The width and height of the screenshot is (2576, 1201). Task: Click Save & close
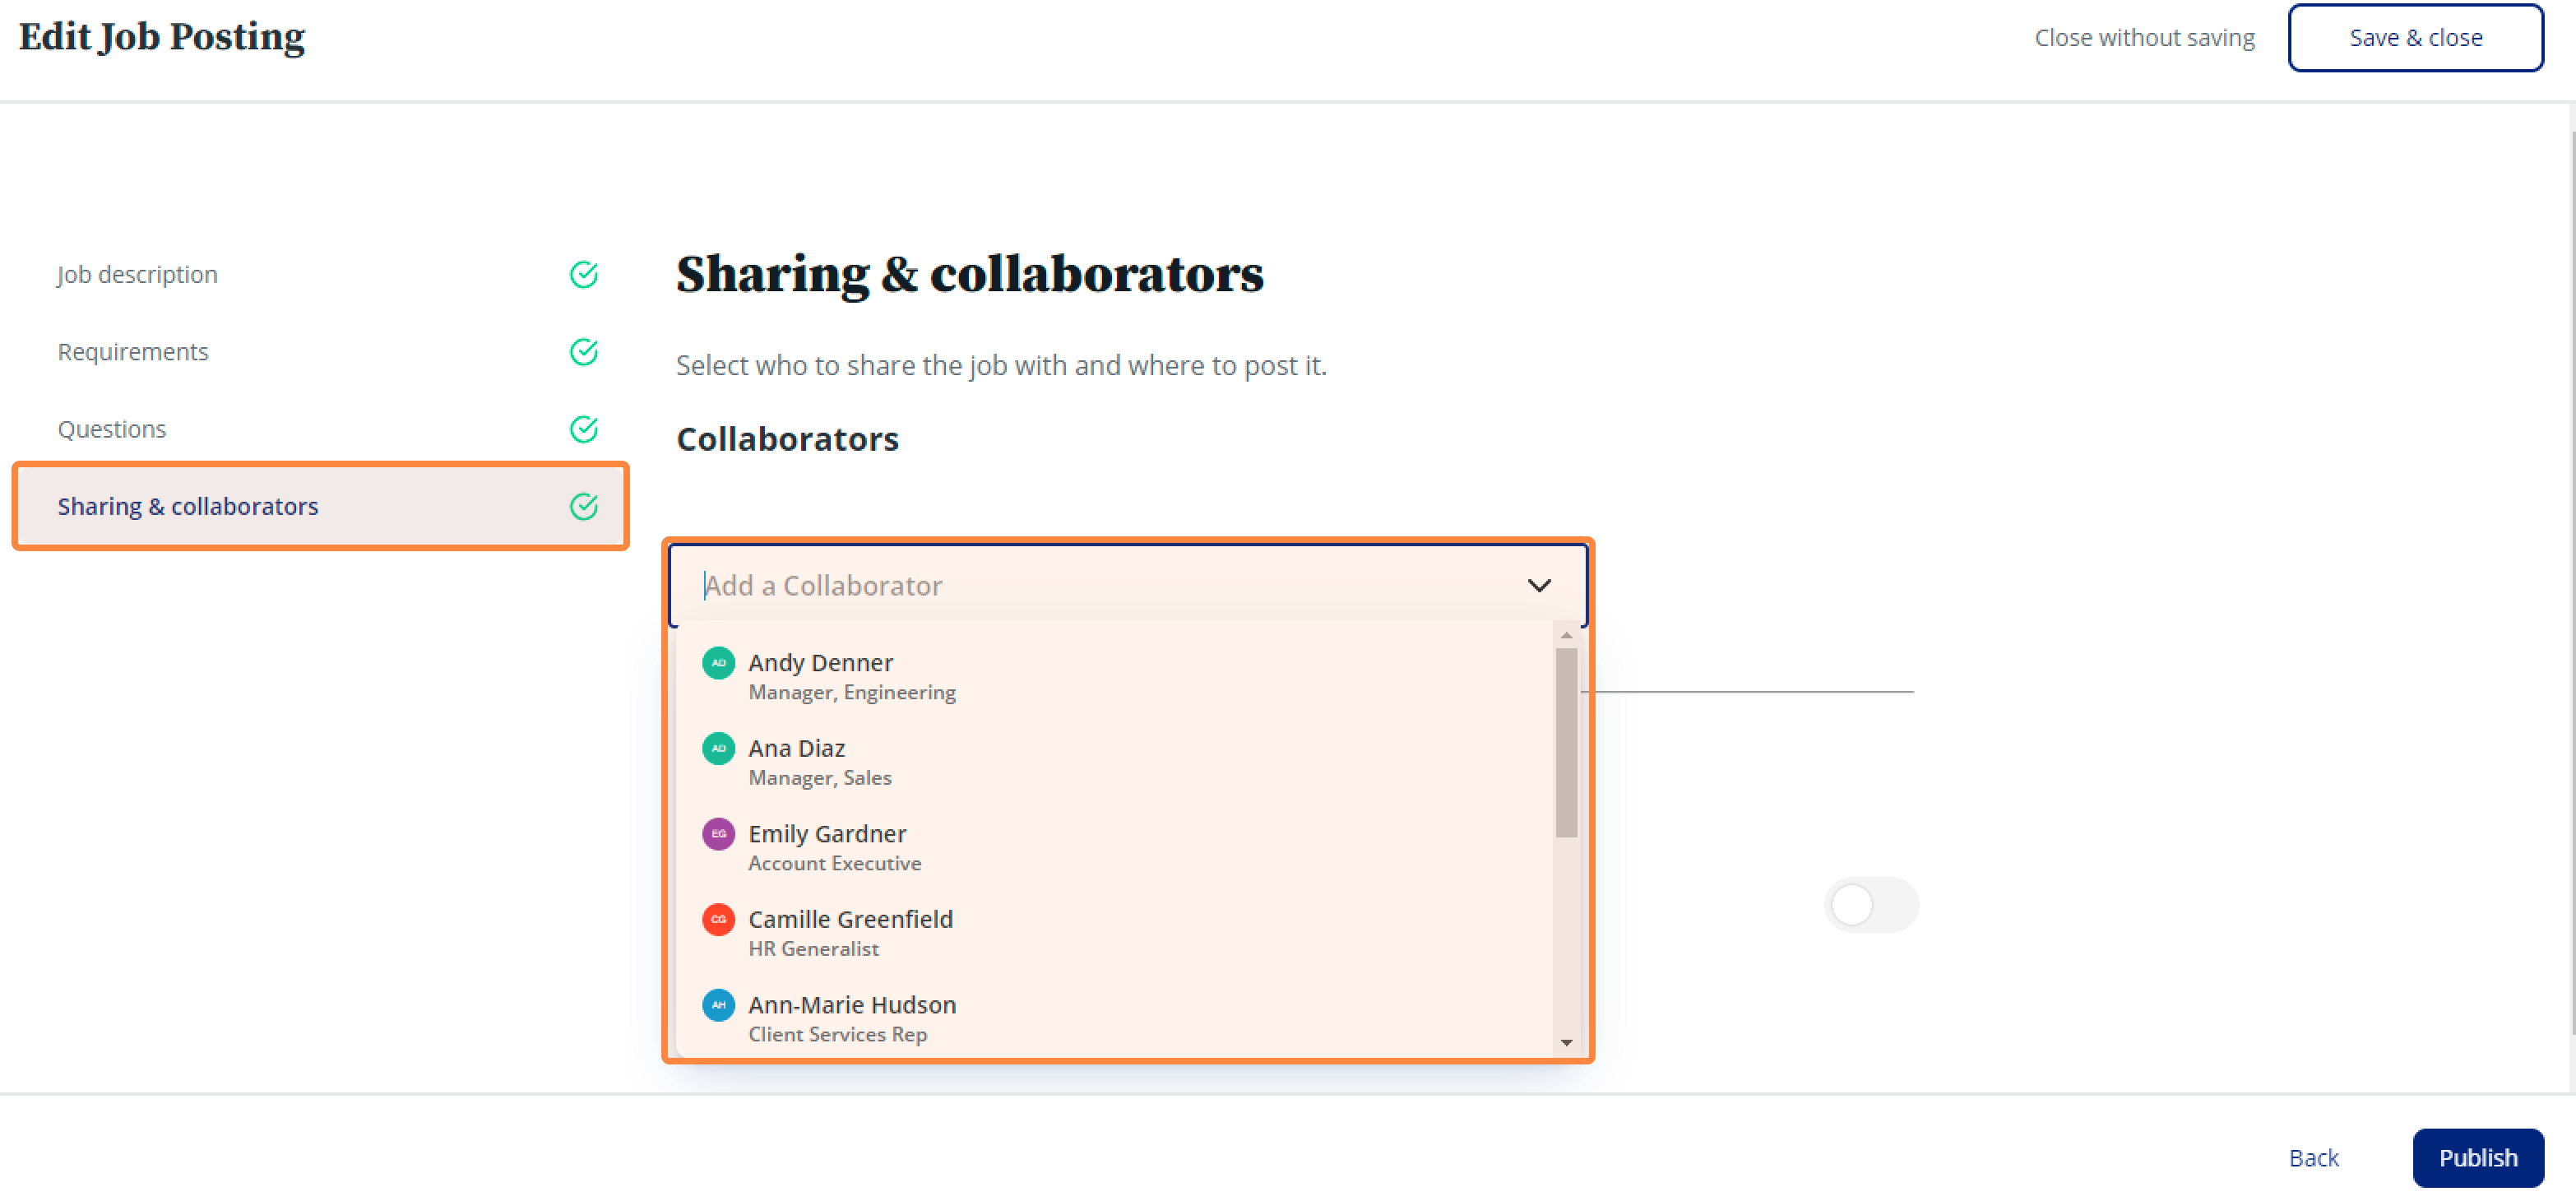2415,38
